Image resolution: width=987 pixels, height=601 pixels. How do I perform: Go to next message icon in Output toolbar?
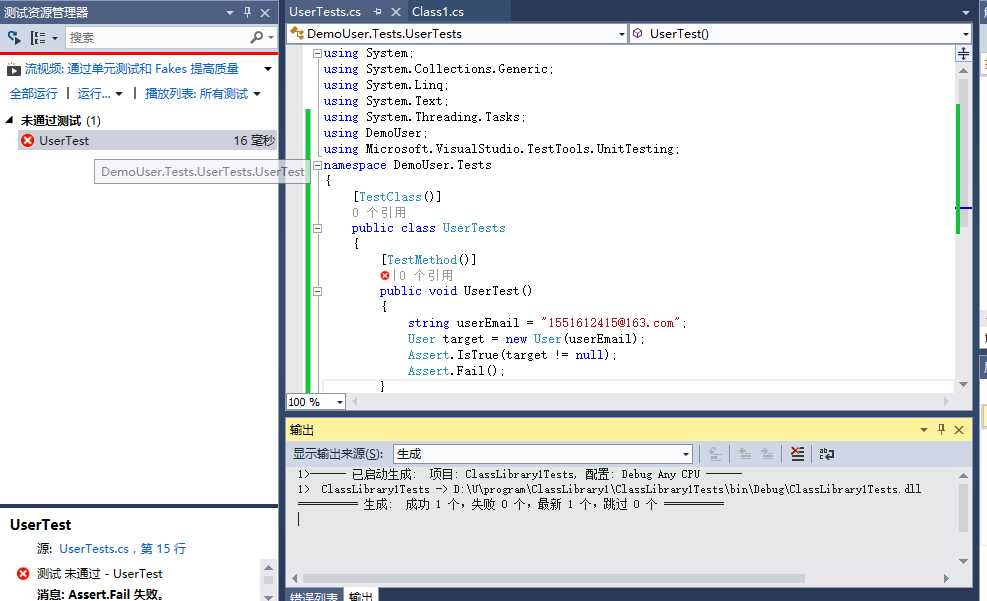tap(767, 454)
